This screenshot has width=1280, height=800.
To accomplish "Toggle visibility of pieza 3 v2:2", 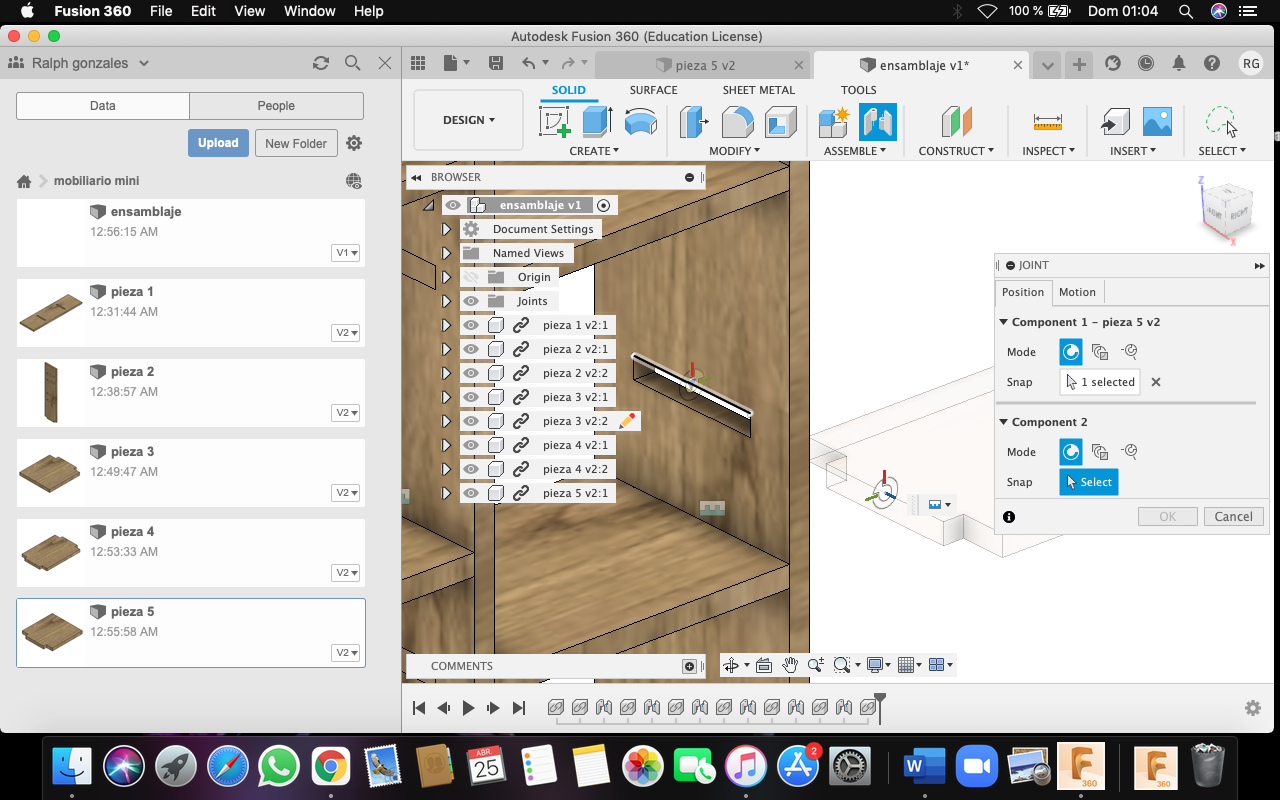I will (471, 421).
